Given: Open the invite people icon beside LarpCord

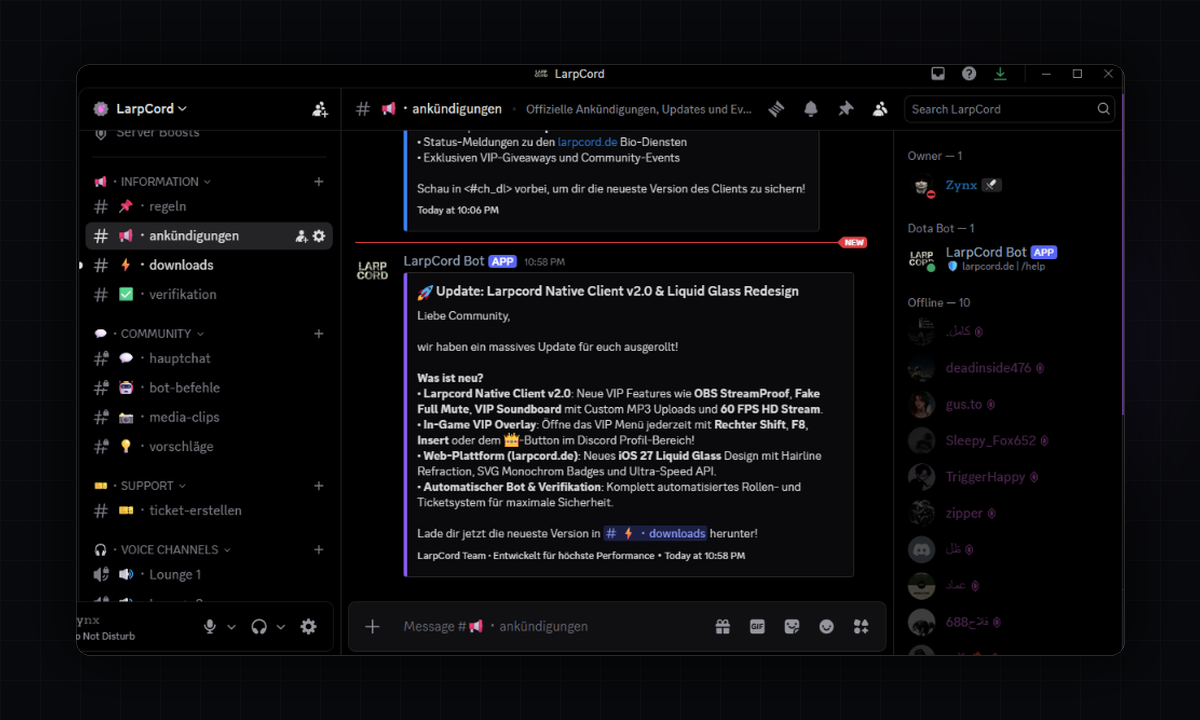Looking at the screenshot, I should tap(320, 109).
